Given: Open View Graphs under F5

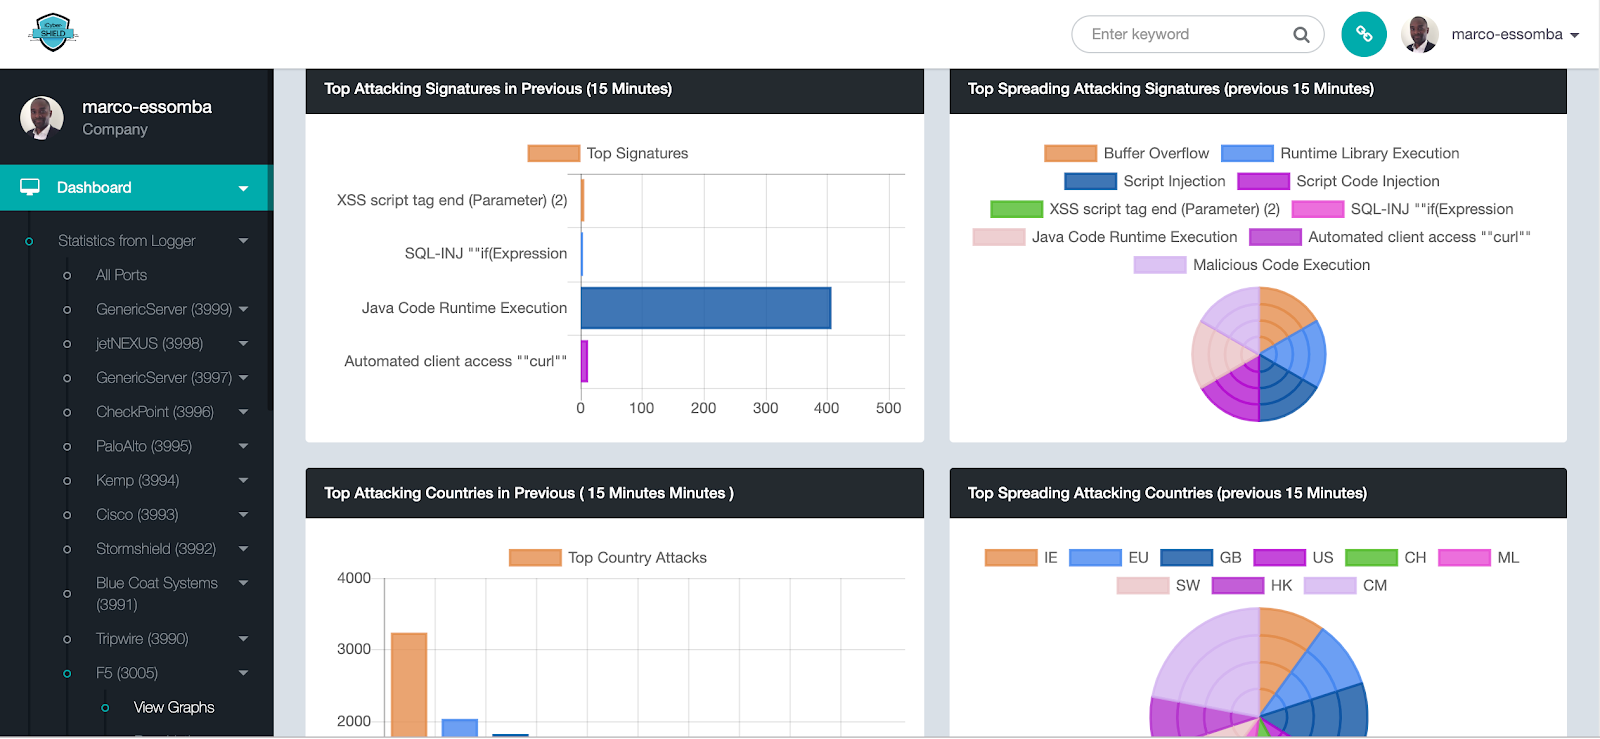Looking at the screenshot, I should click(174, 707).
